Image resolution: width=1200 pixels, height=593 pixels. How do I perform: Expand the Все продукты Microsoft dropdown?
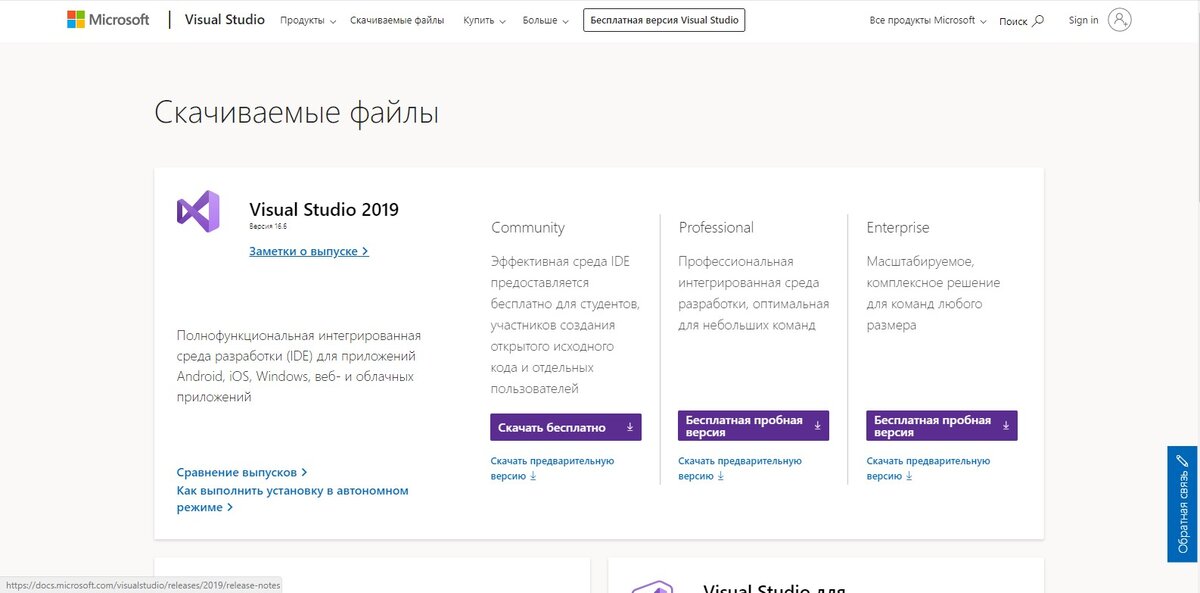(928, 20)
